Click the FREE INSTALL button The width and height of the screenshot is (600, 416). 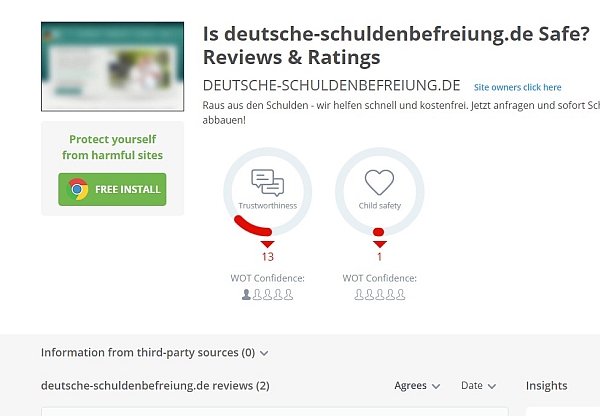[112, 189]
